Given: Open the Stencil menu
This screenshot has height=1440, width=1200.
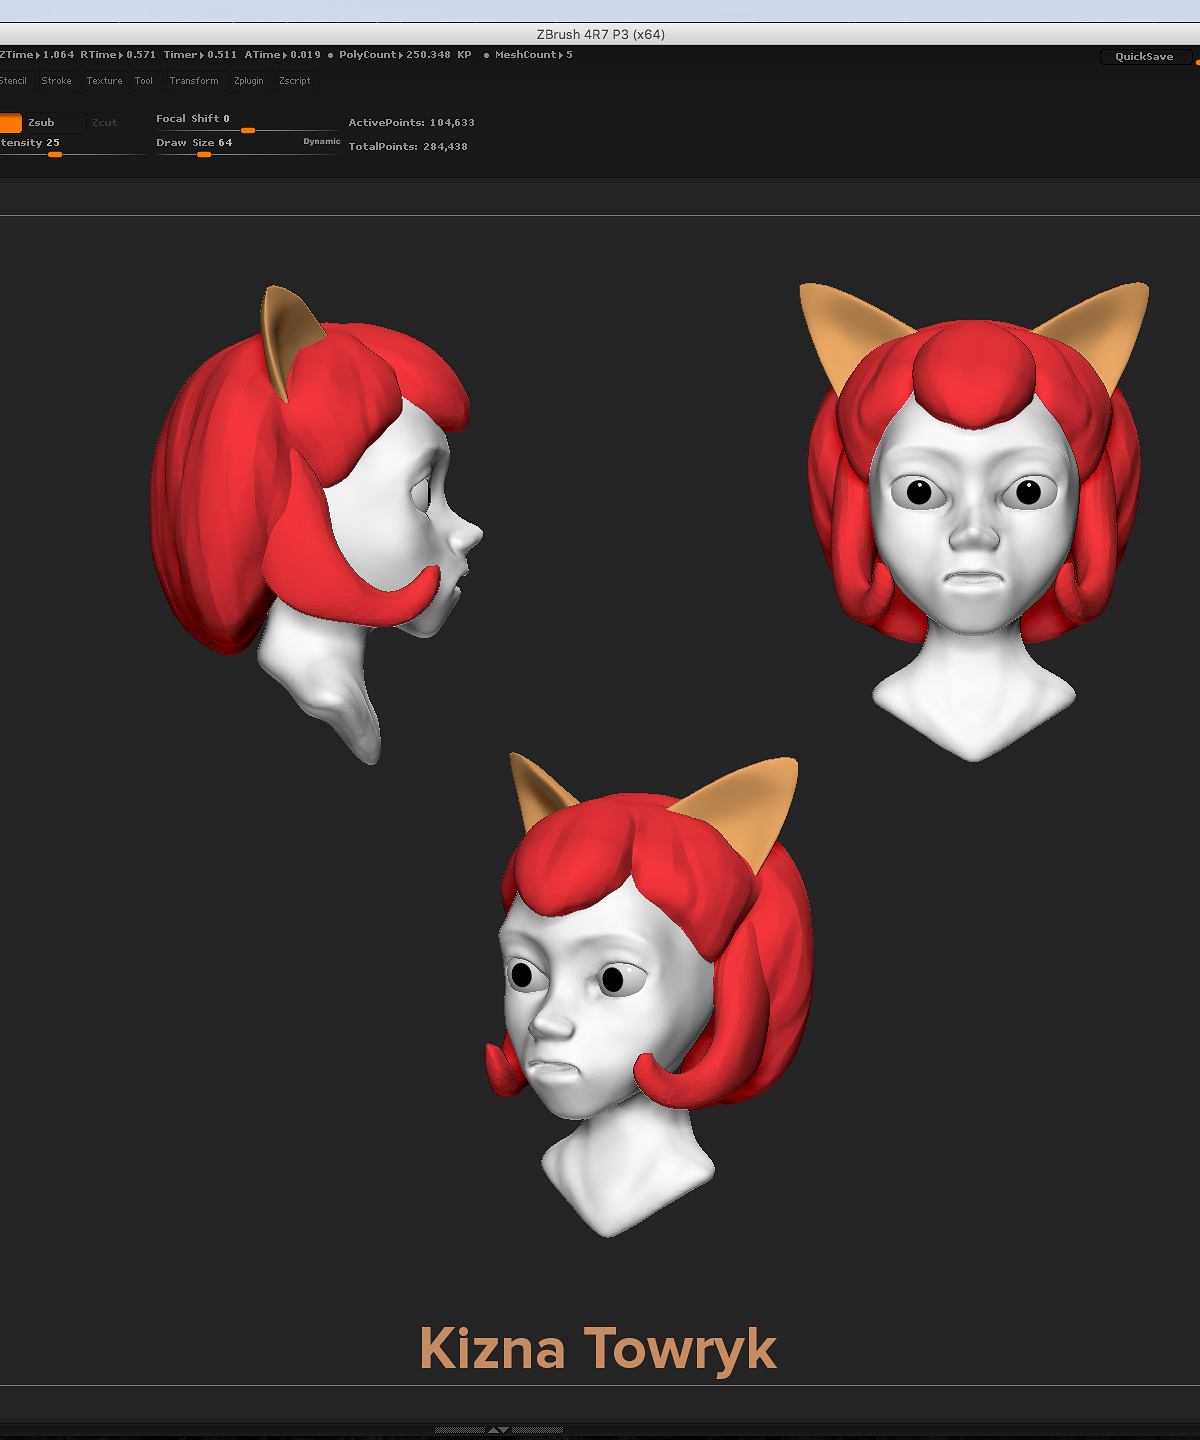Looking at the screenshot, I should tap(14, 81).
